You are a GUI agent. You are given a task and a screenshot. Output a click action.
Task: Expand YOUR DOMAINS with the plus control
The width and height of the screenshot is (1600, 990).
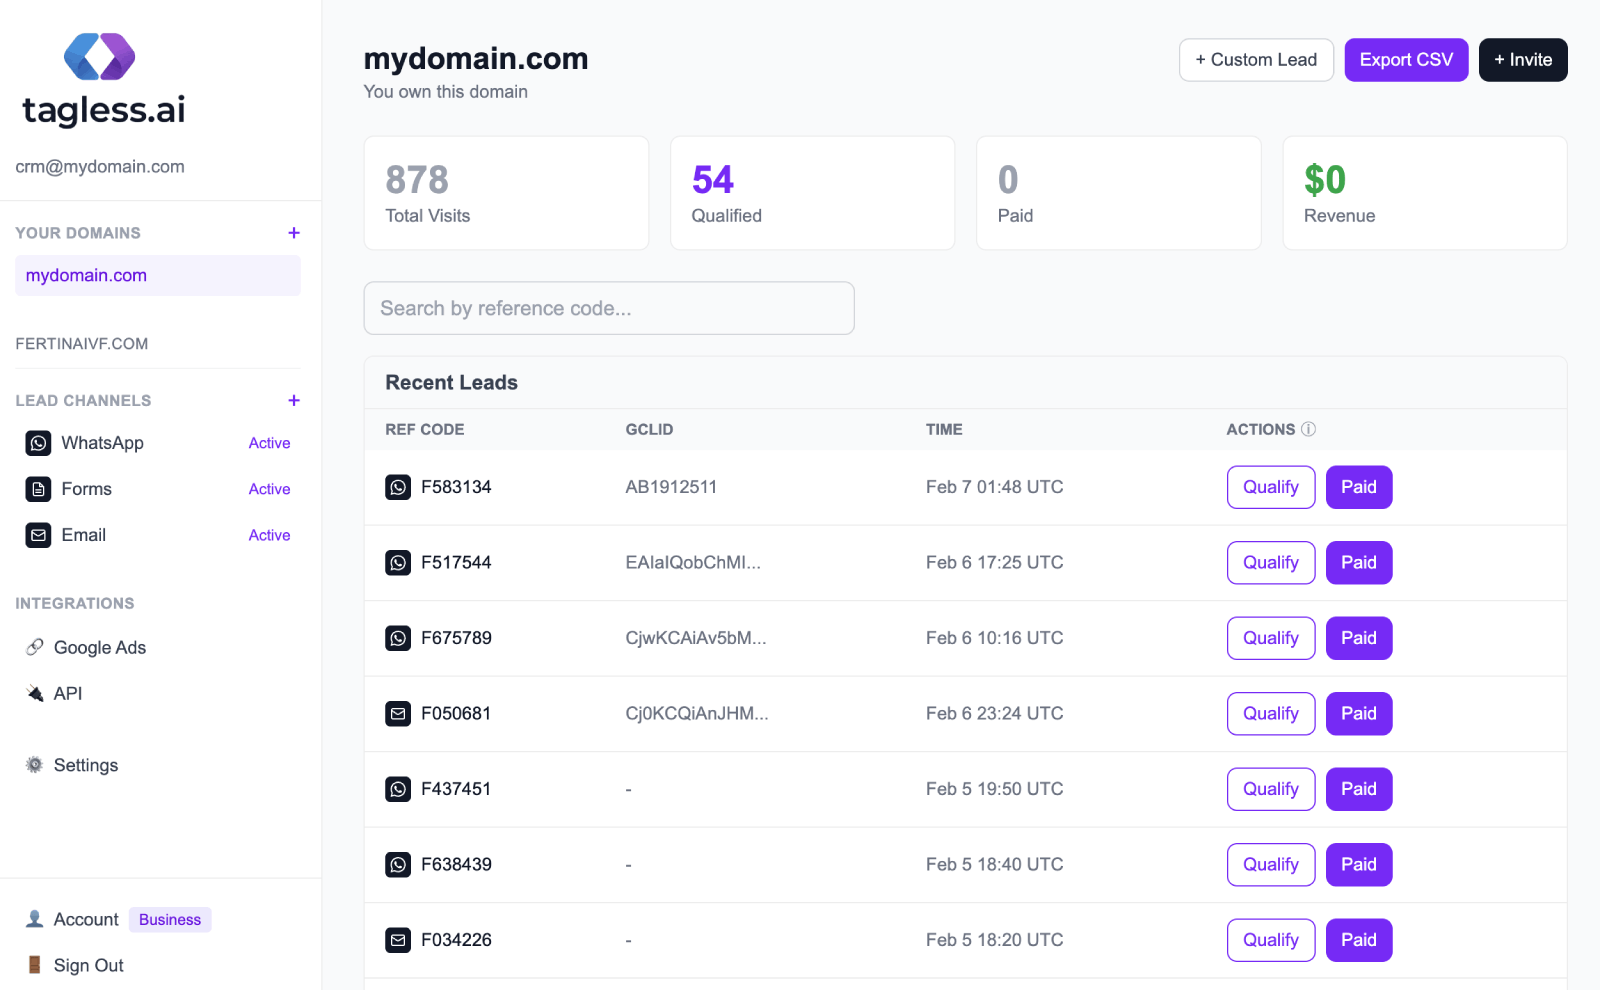click(x=293, y=232)
